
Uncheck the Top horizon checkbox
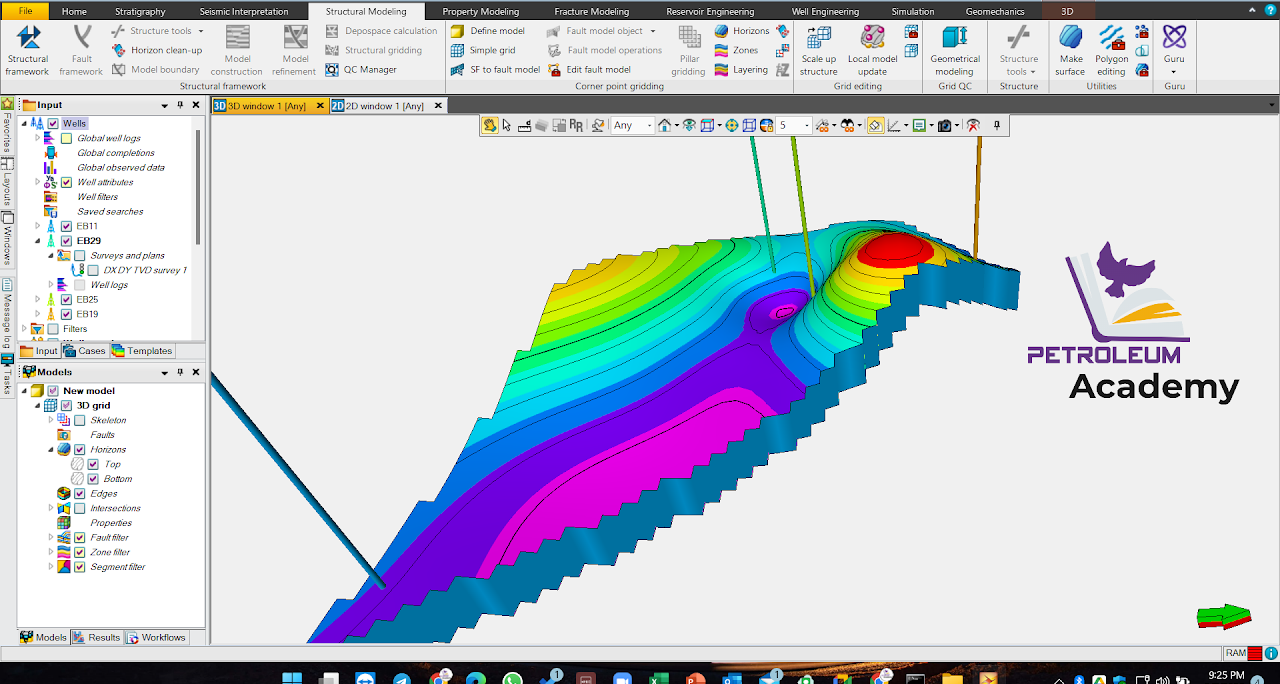pyautogui.click(x=93, y=464)
